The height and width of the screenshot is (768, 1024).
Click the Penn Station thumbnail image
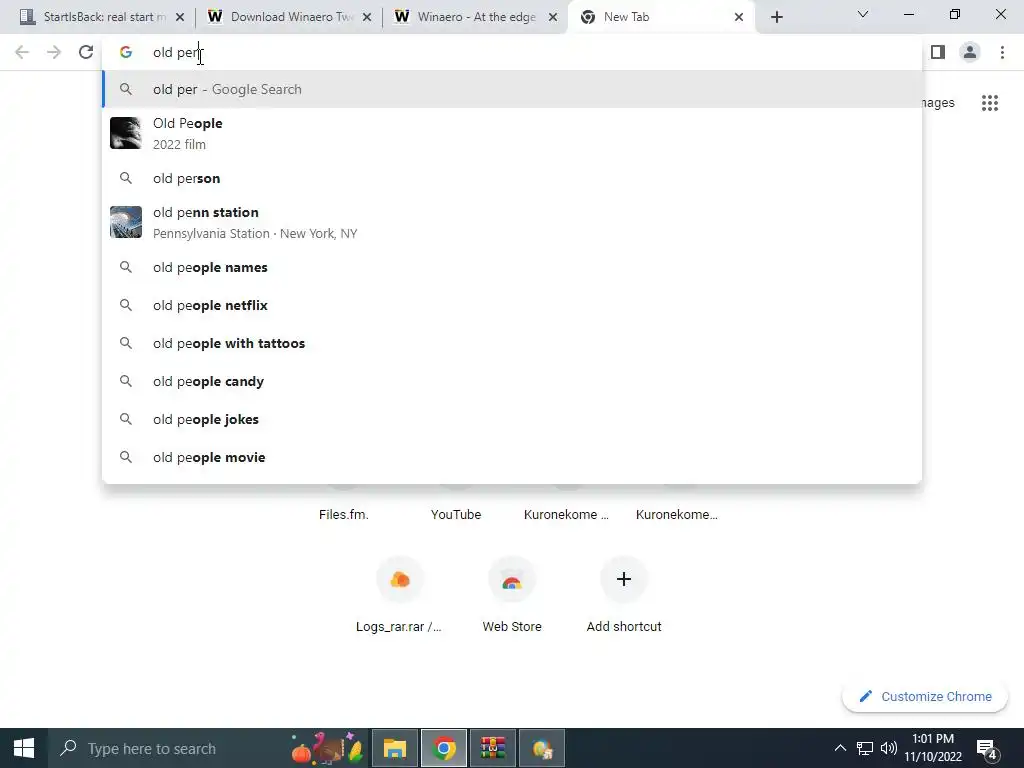point(125,222)
